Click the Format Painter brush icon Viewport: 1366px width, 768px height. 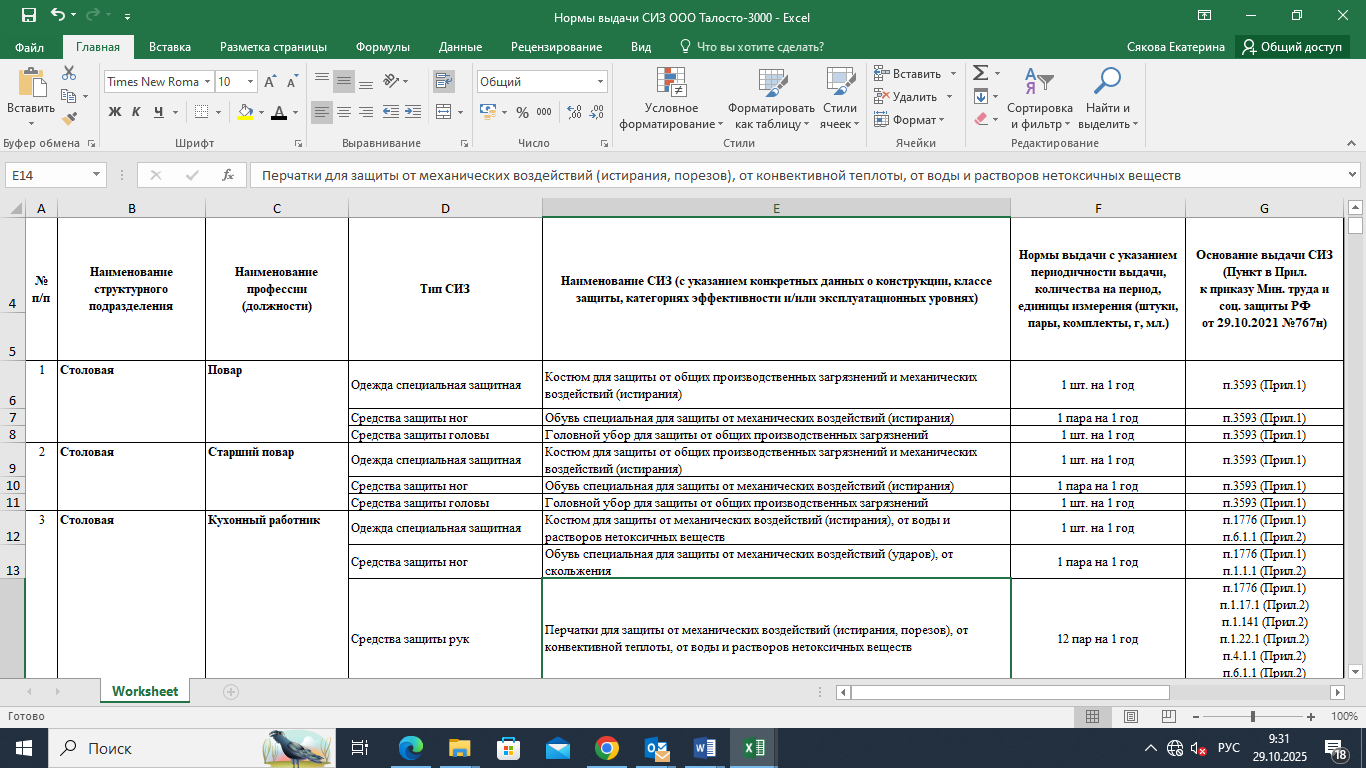click(69, 119)
